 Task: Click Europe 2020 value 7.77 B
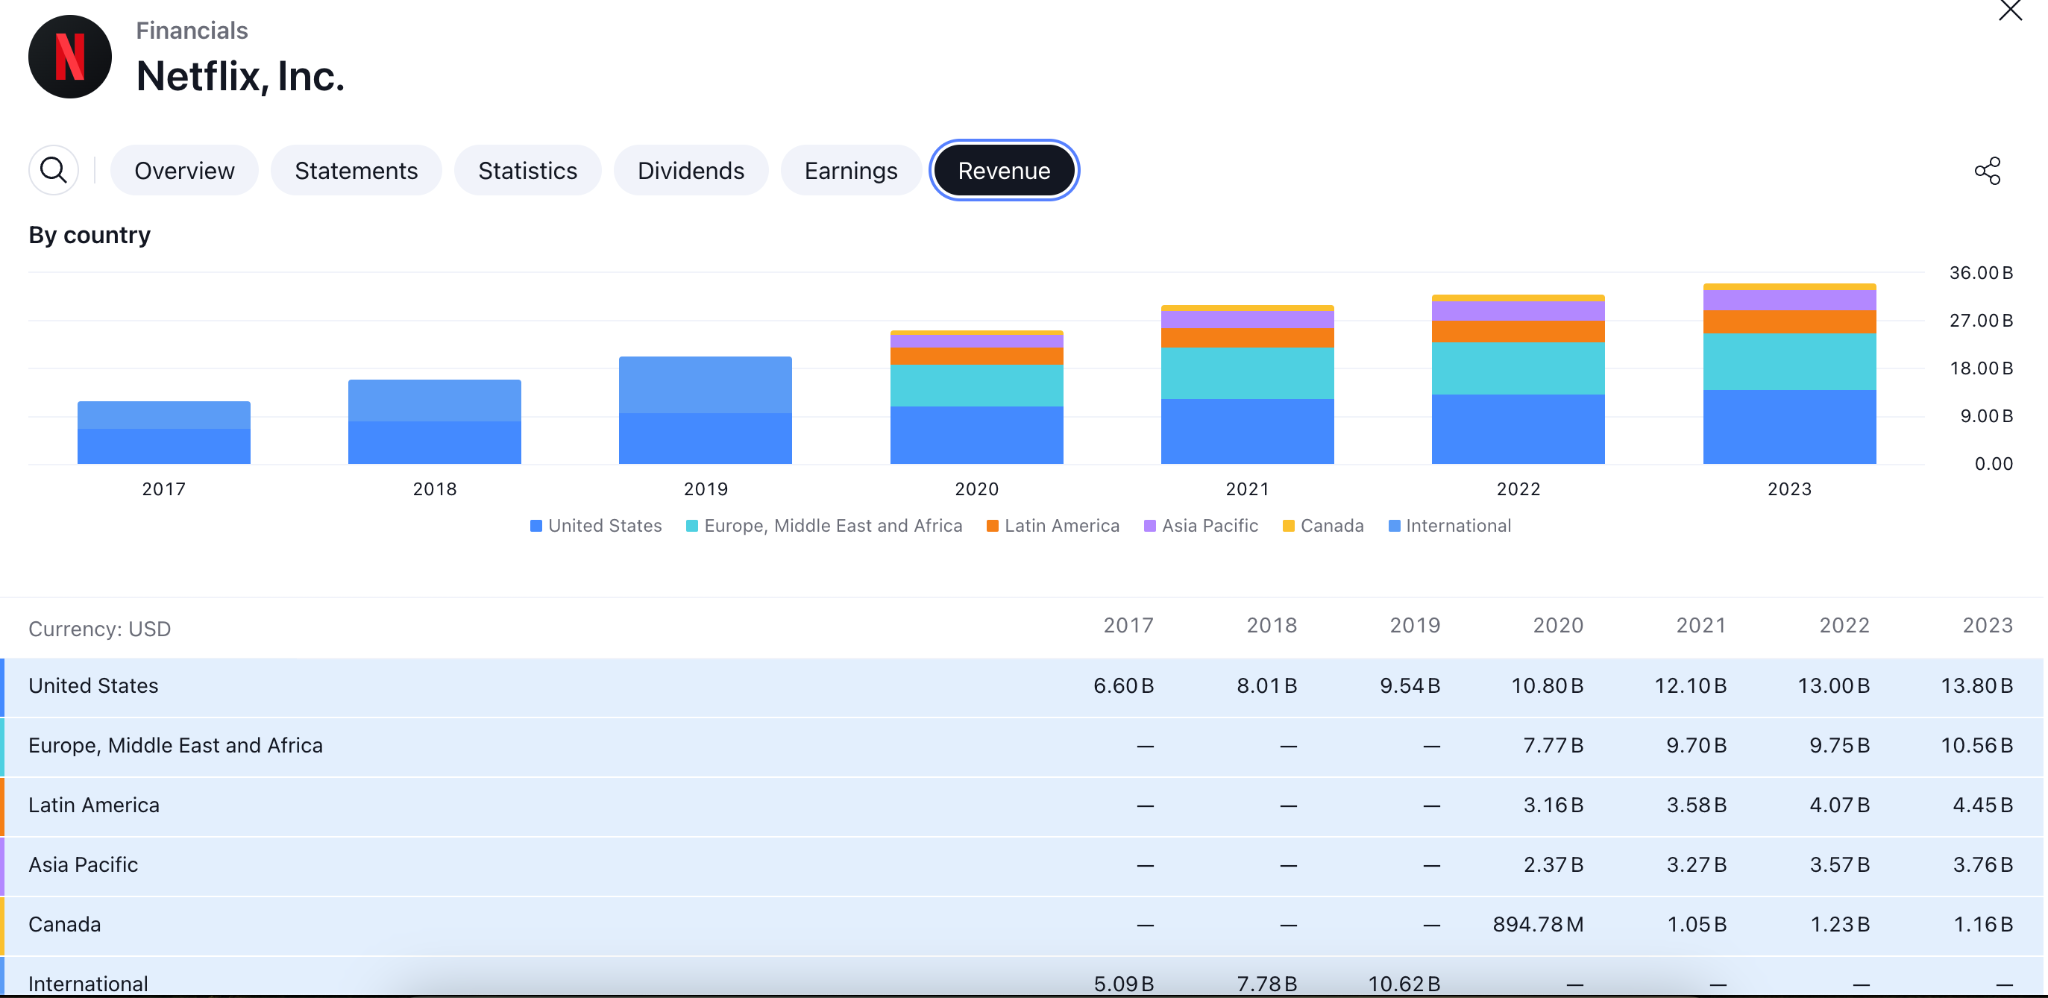1554,746
